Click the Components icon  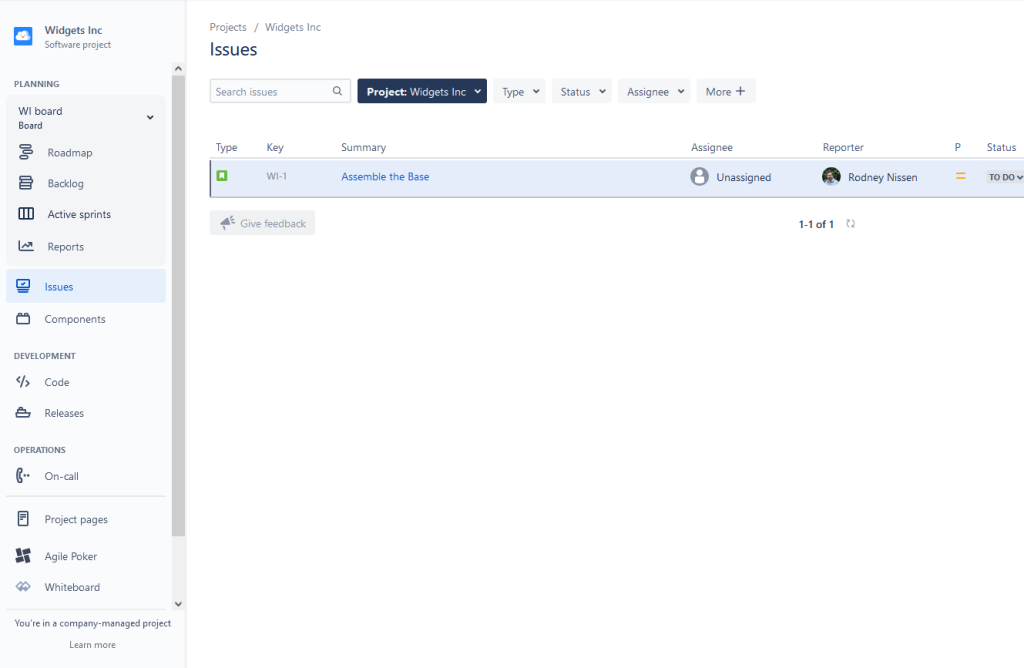pos(23,319)
